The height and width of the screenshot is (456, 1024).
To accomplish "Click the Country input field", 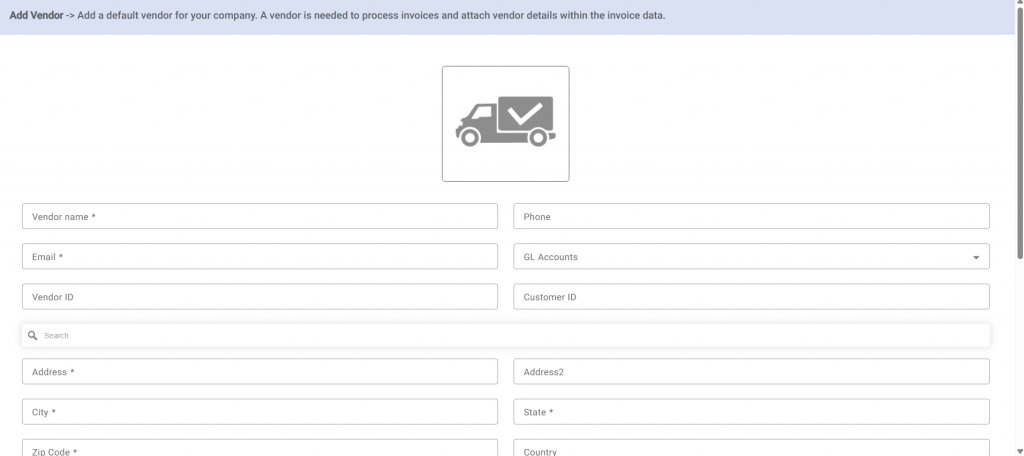I will [x=751, y=449].
